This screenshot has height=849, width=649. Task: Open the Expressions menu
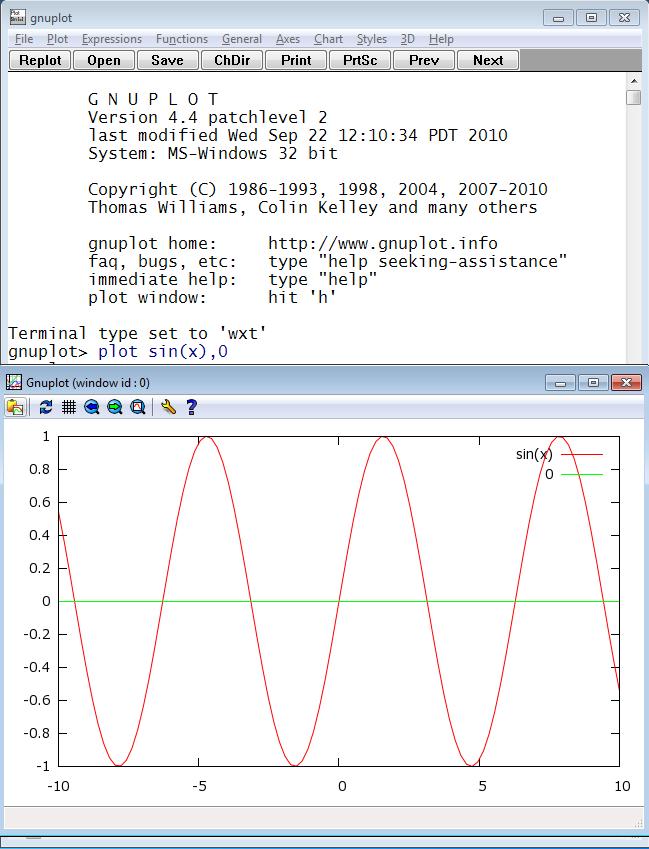pyautogui.click(x=112, y=39)
